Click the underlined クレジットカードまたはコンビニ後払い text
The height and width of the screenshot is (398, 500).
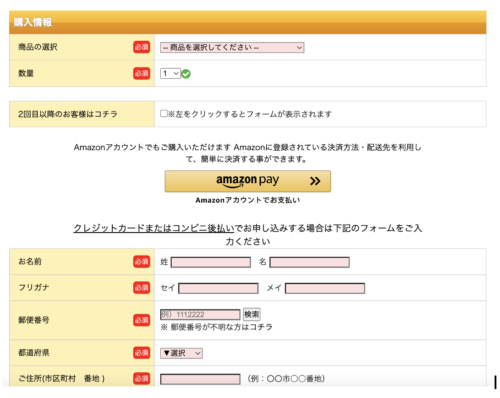click(154, 228)
